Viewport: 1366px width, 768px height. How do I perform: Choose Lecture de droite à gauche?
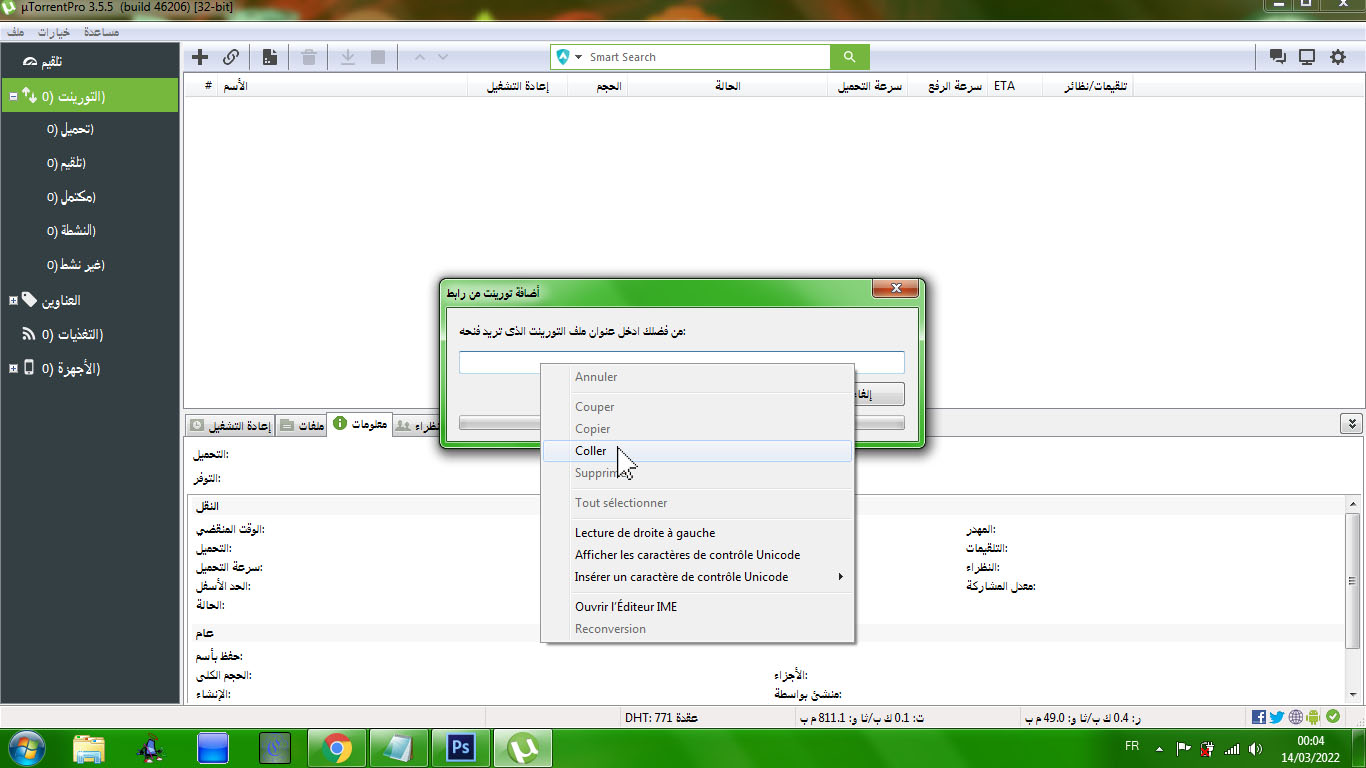(645, 533)
